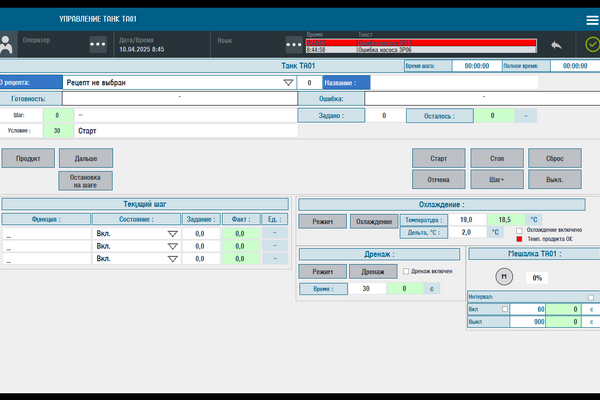Click the operator user profile icon

click(7, 45)
